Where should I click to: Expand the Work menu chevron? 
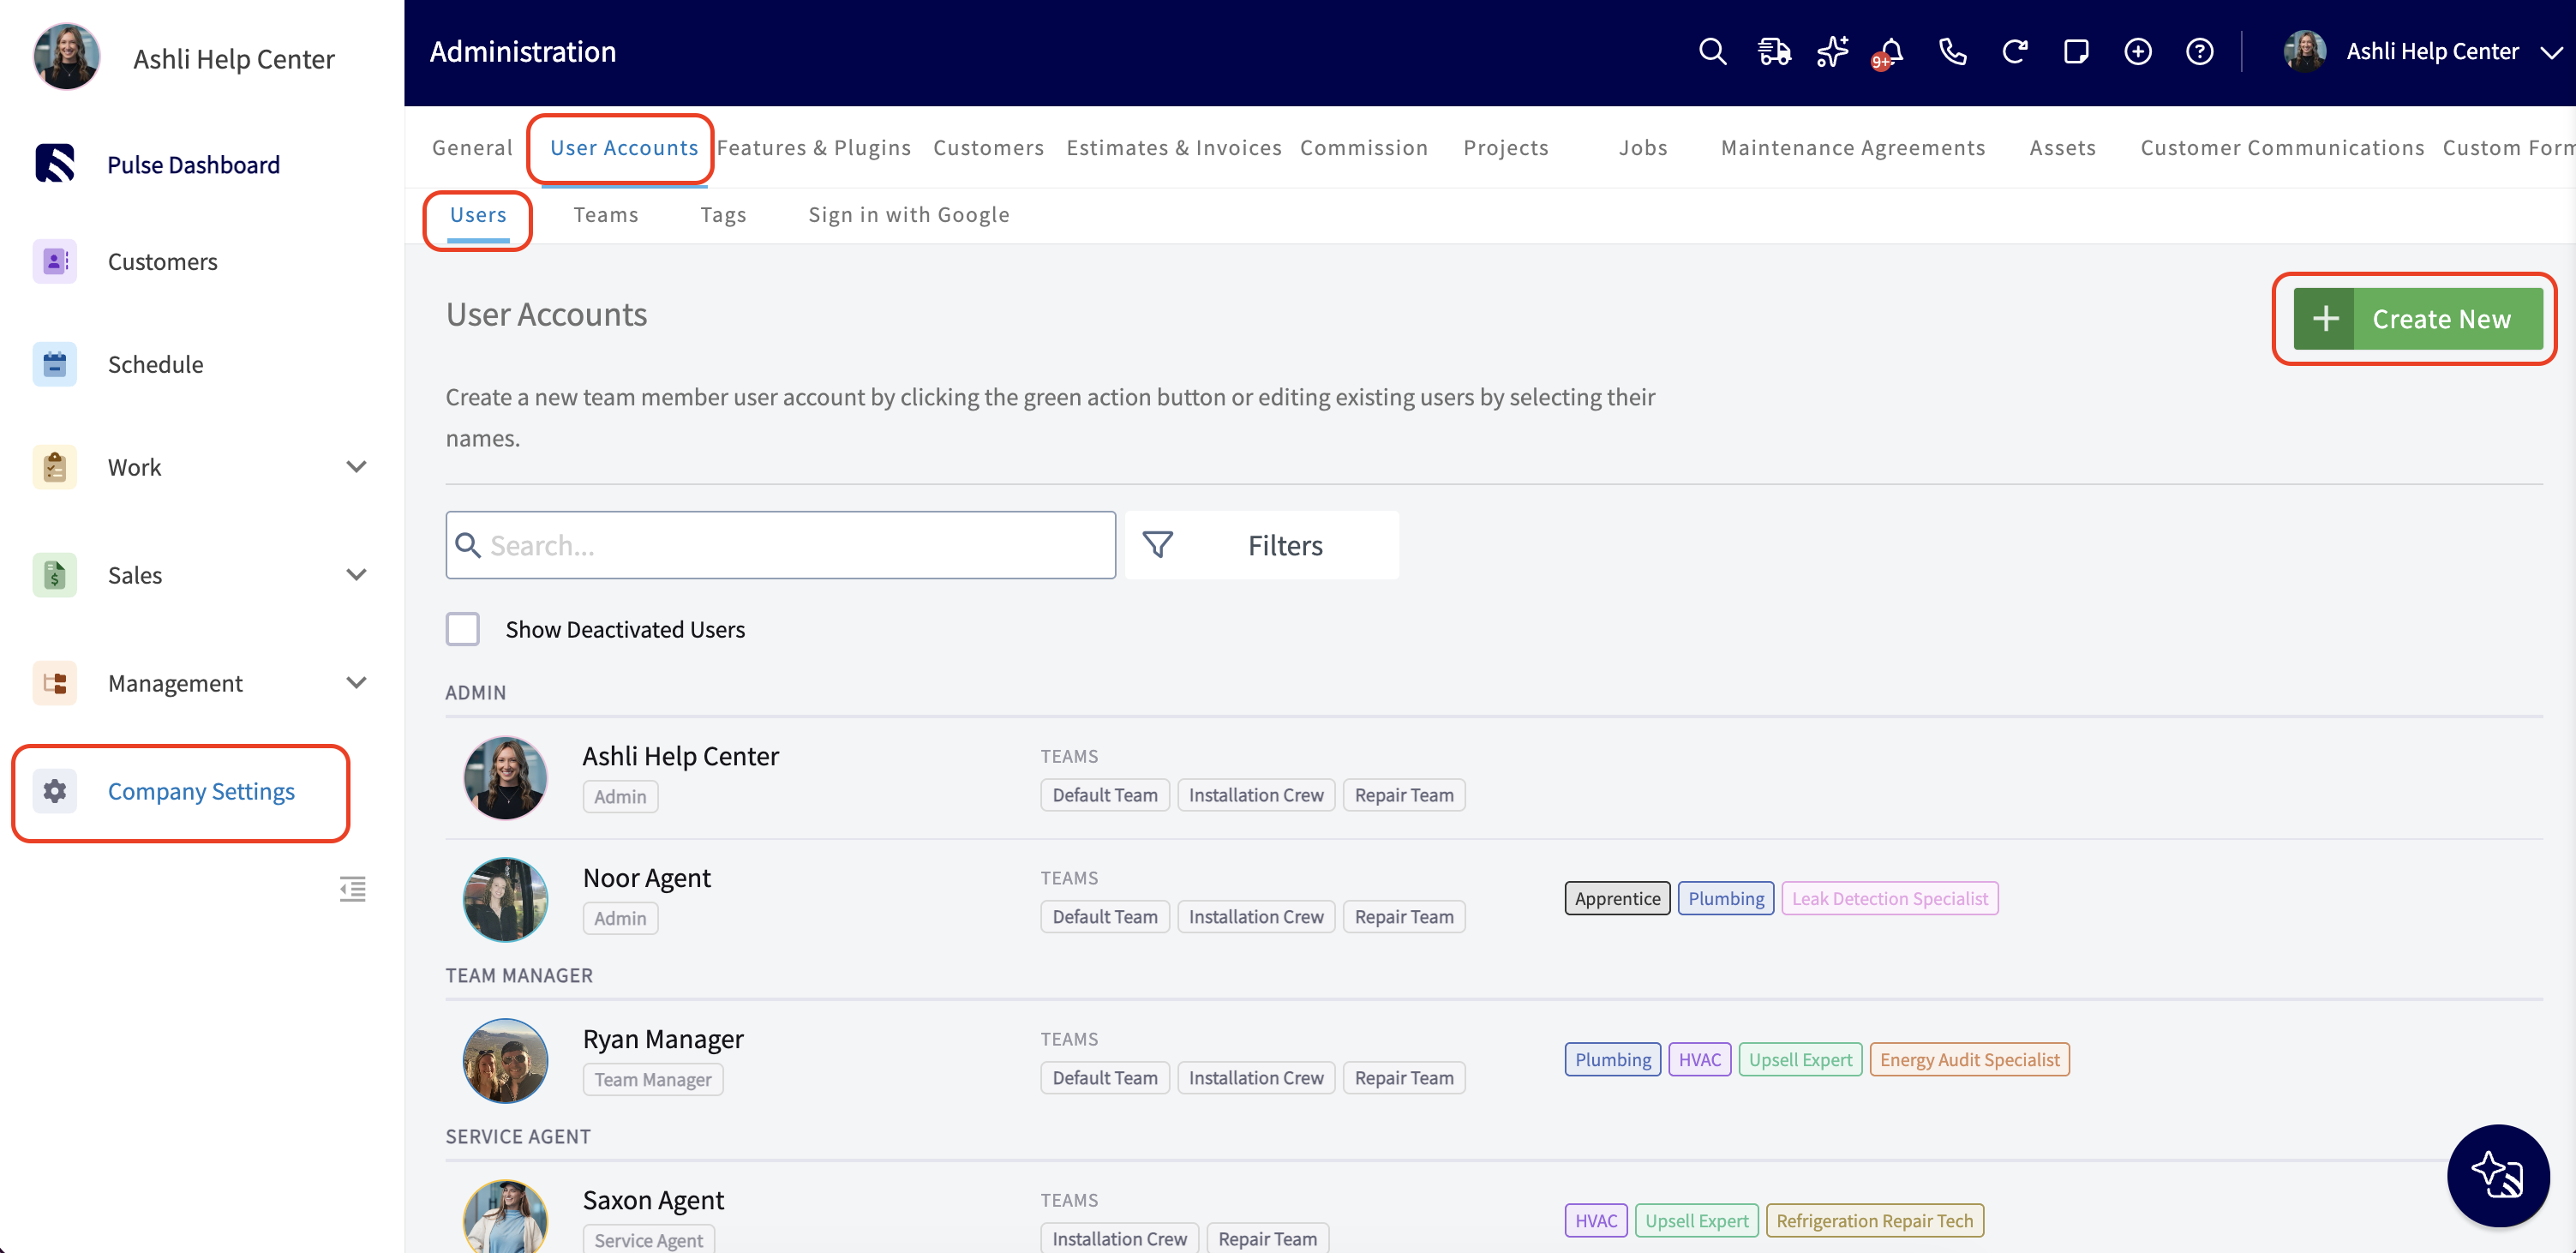(x=356, y=467)
